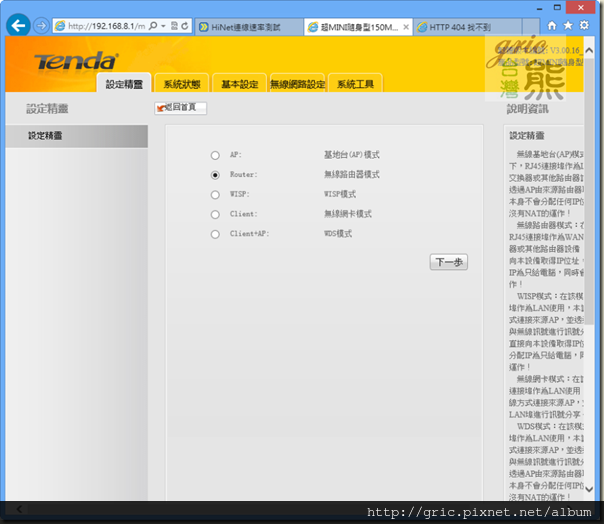Select the WISP mode radio button
Screen dimensions: 604x524
pyautogui.click(x=215, y=195)
